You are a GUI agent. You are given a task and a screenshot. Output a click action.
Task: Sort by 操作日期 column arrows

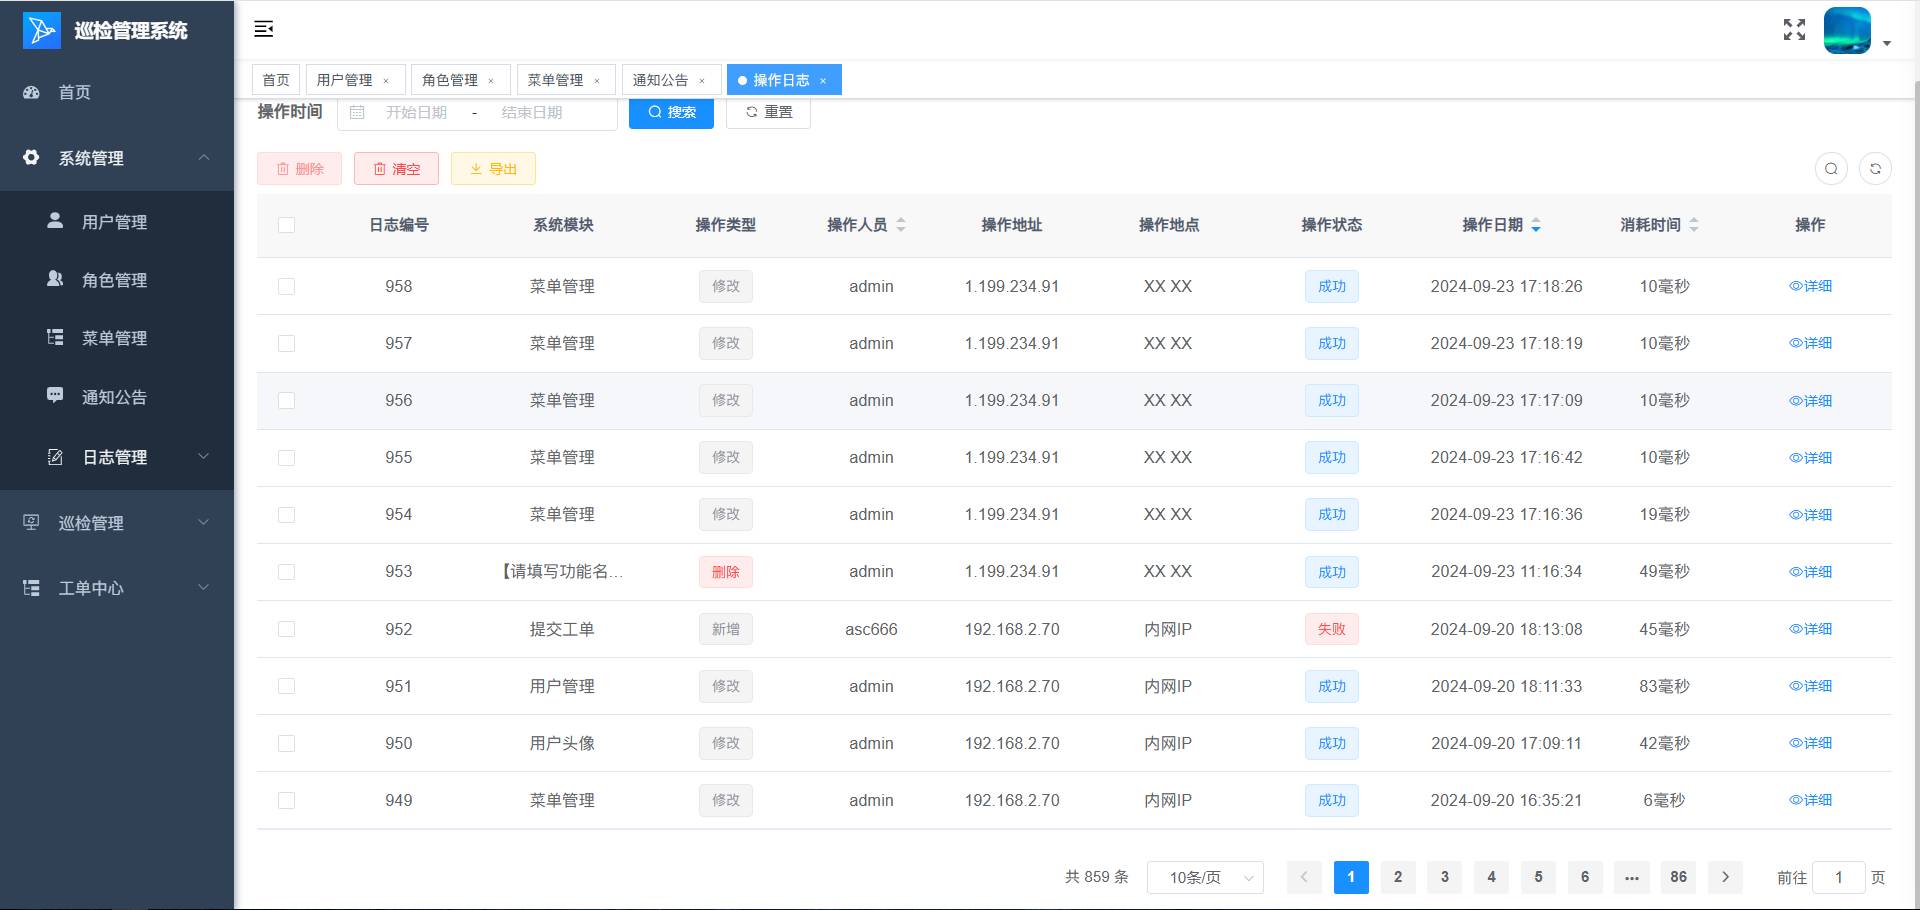pos(1536,225)
